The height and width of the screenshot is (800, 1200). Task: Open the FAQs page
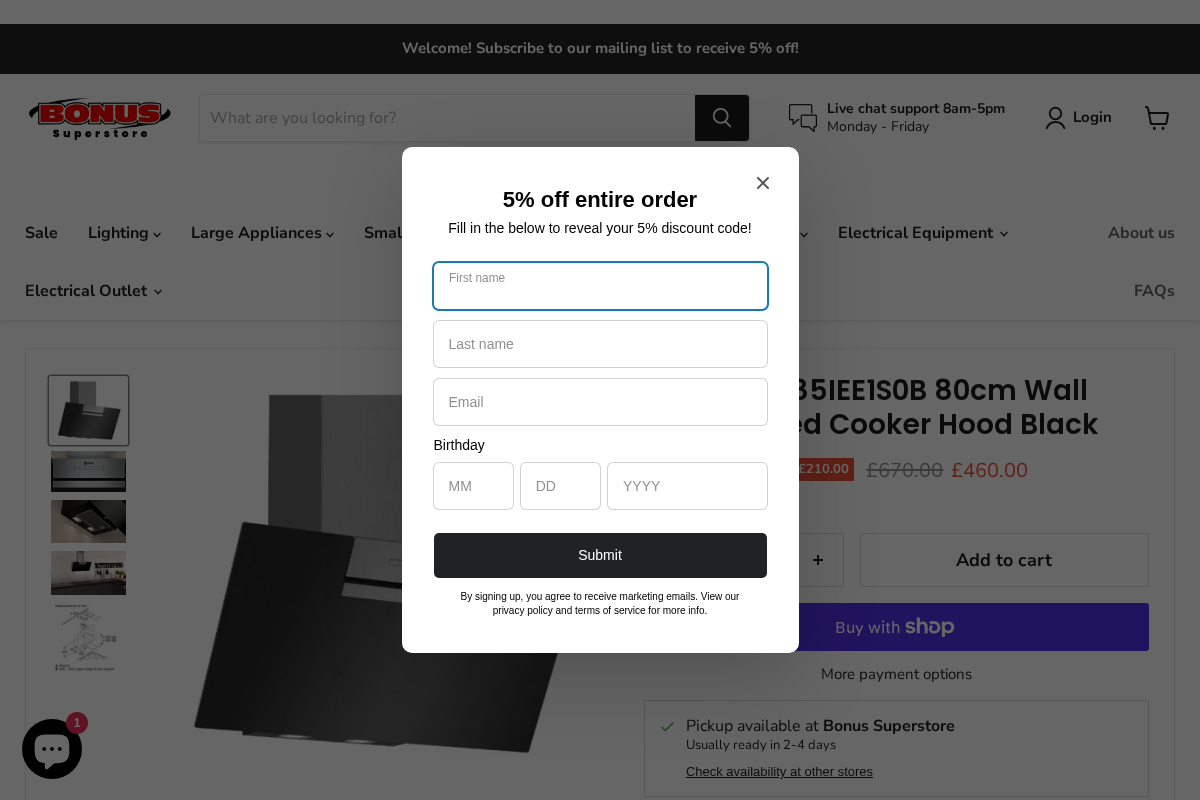pos(1153,291)
